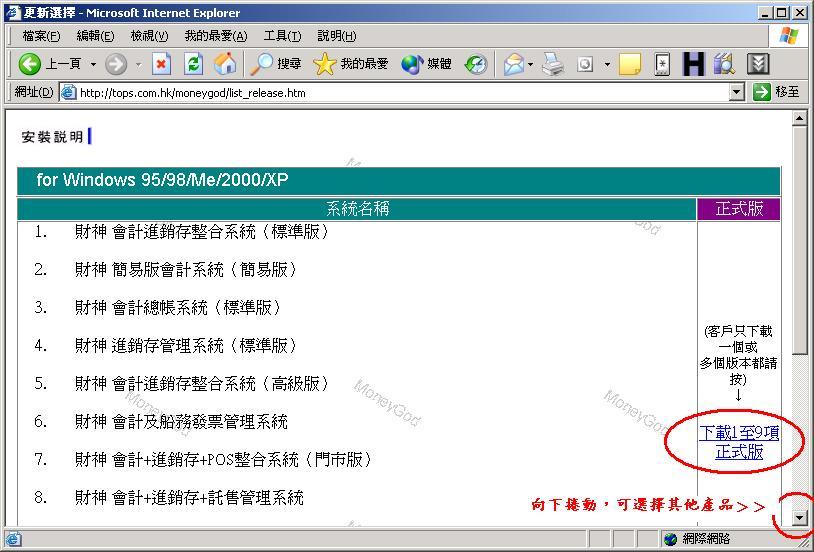Open dropdown arrow next to small square icon
Viewport: 814px width, 552px height.
[607, 64]
